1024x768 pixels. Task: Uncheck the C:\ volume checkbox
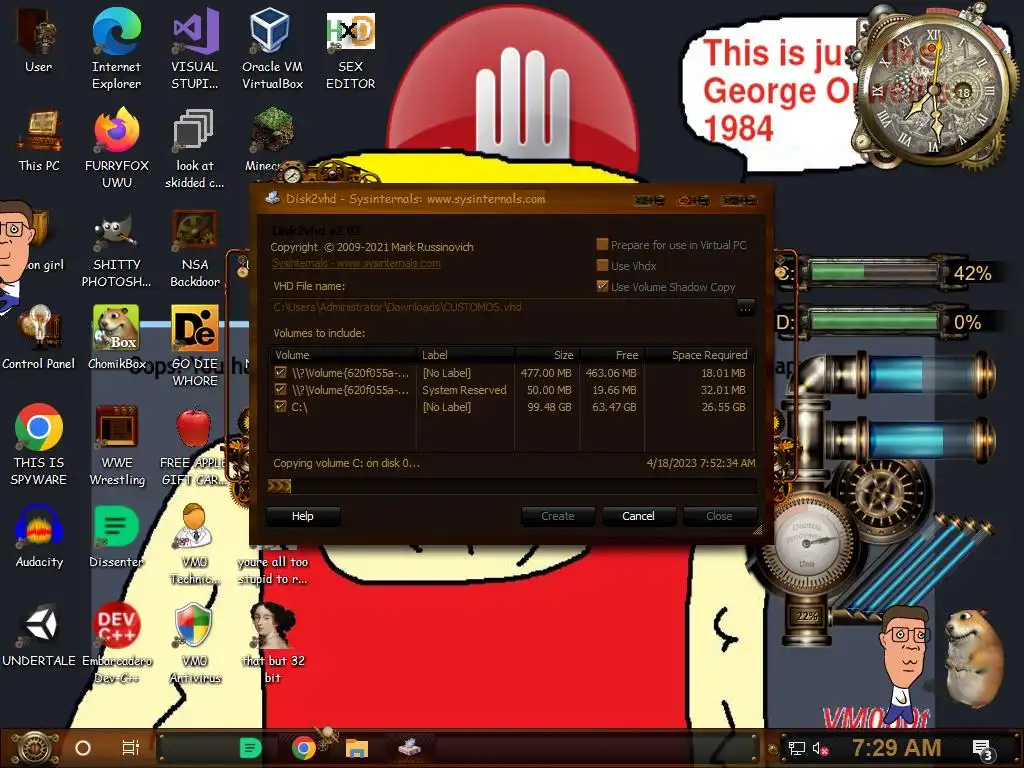pos(281,406)
